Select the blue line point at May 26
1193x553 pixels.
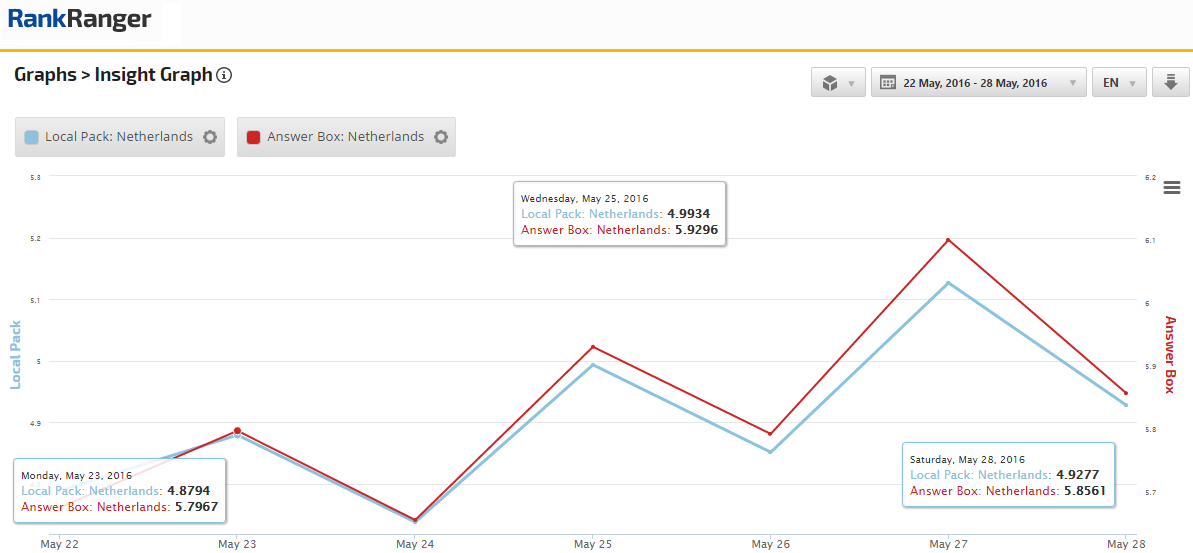coord(771,452)
